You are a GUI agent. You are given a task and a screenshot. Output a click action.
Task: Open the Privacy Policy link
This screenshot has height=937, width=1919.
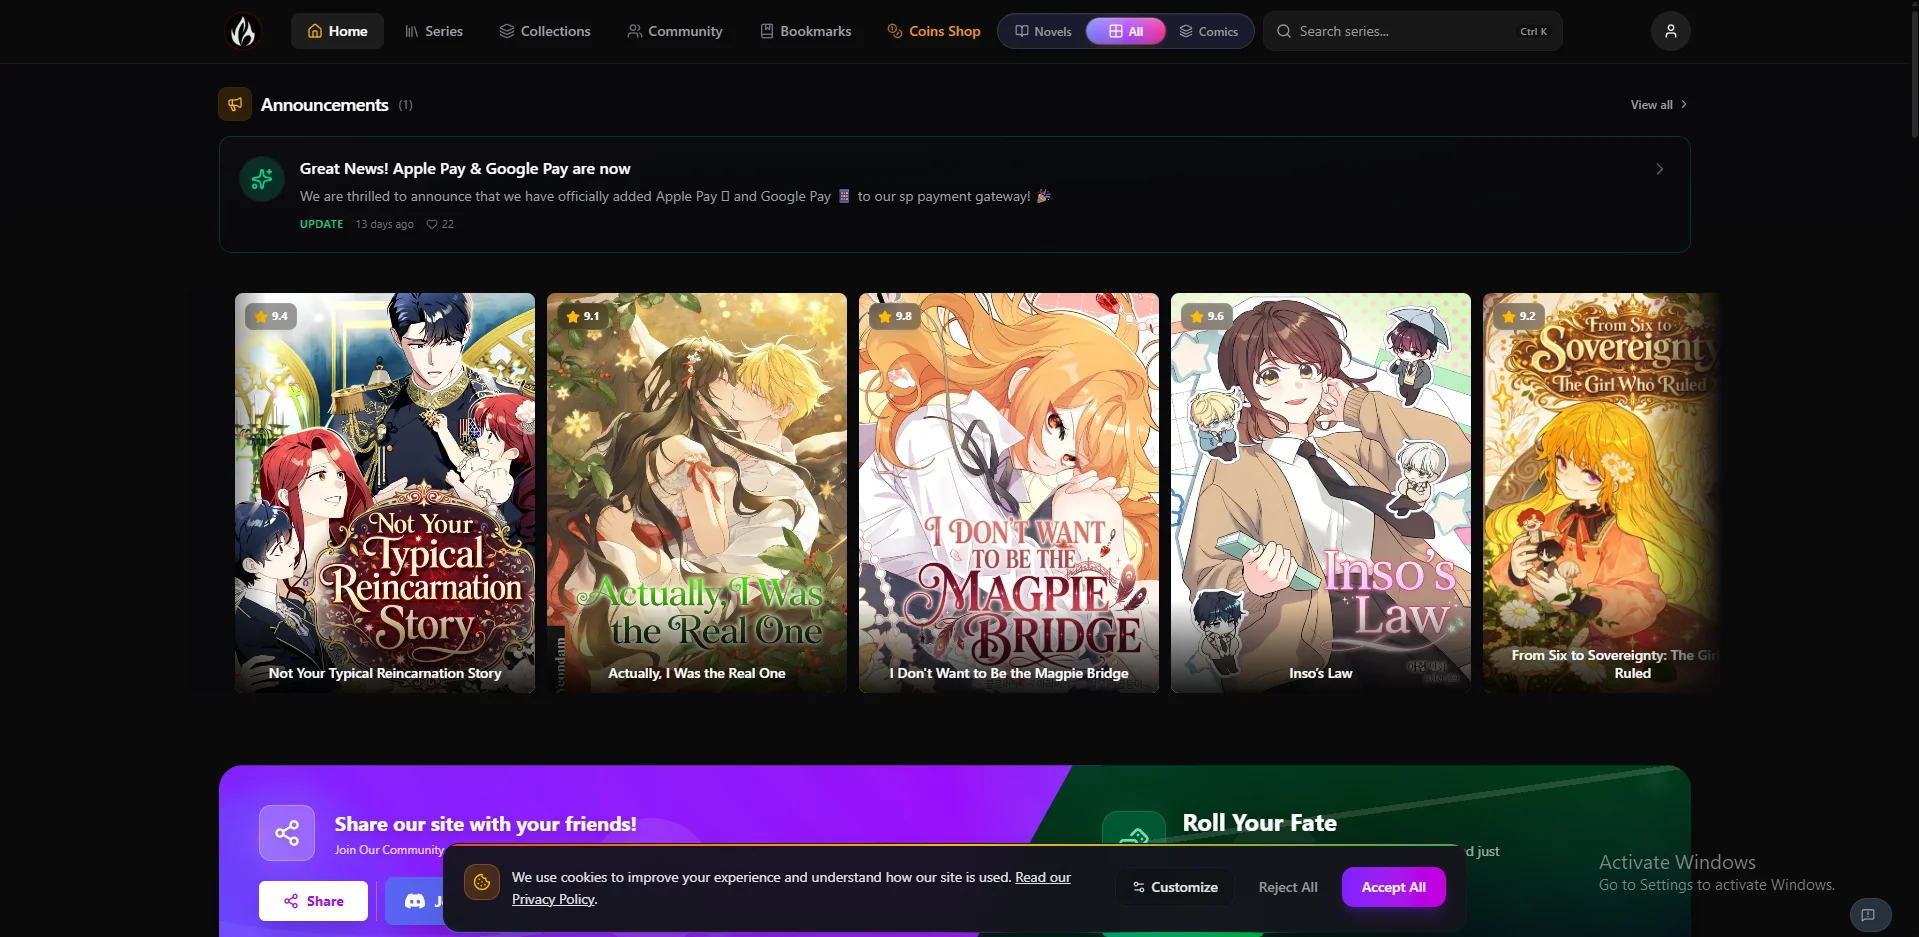553,899
